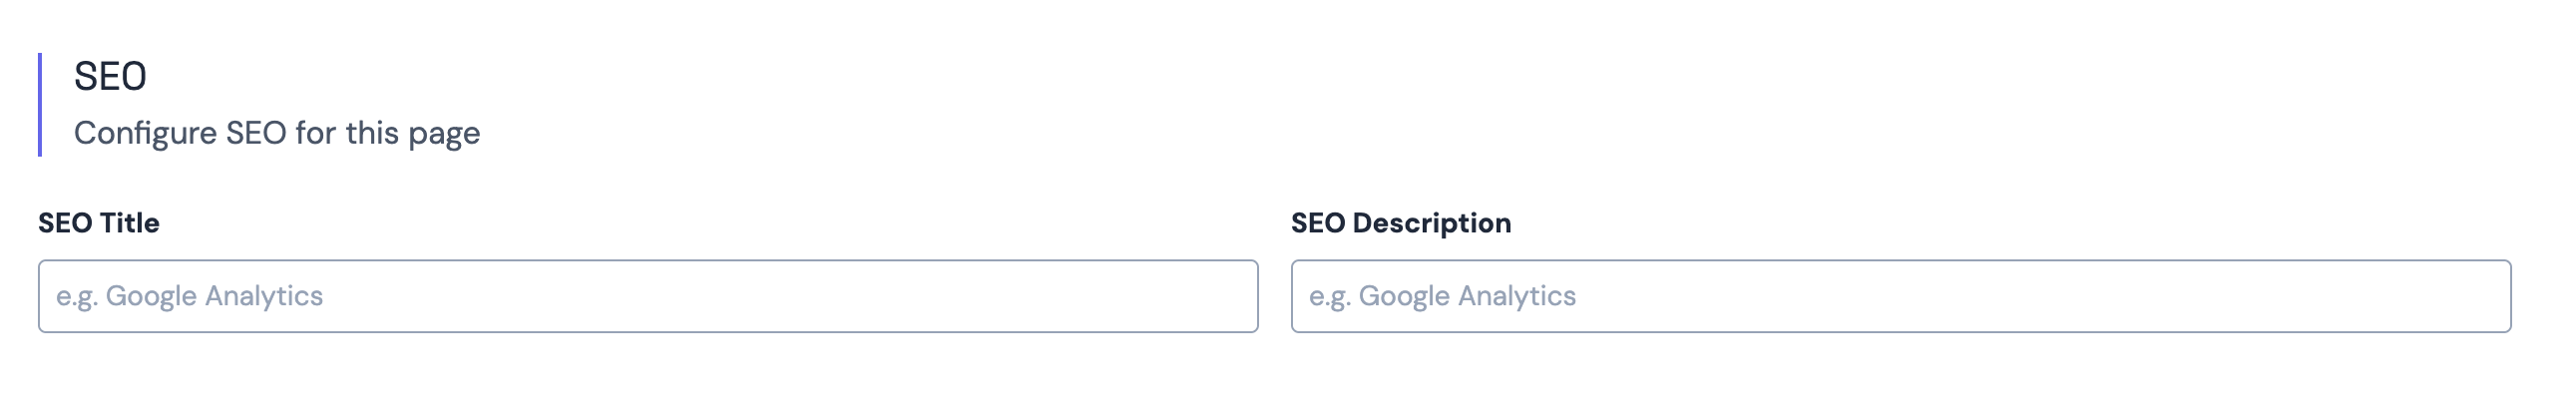Click the word 'Title' in the bold label

click(x=130, y=223)
